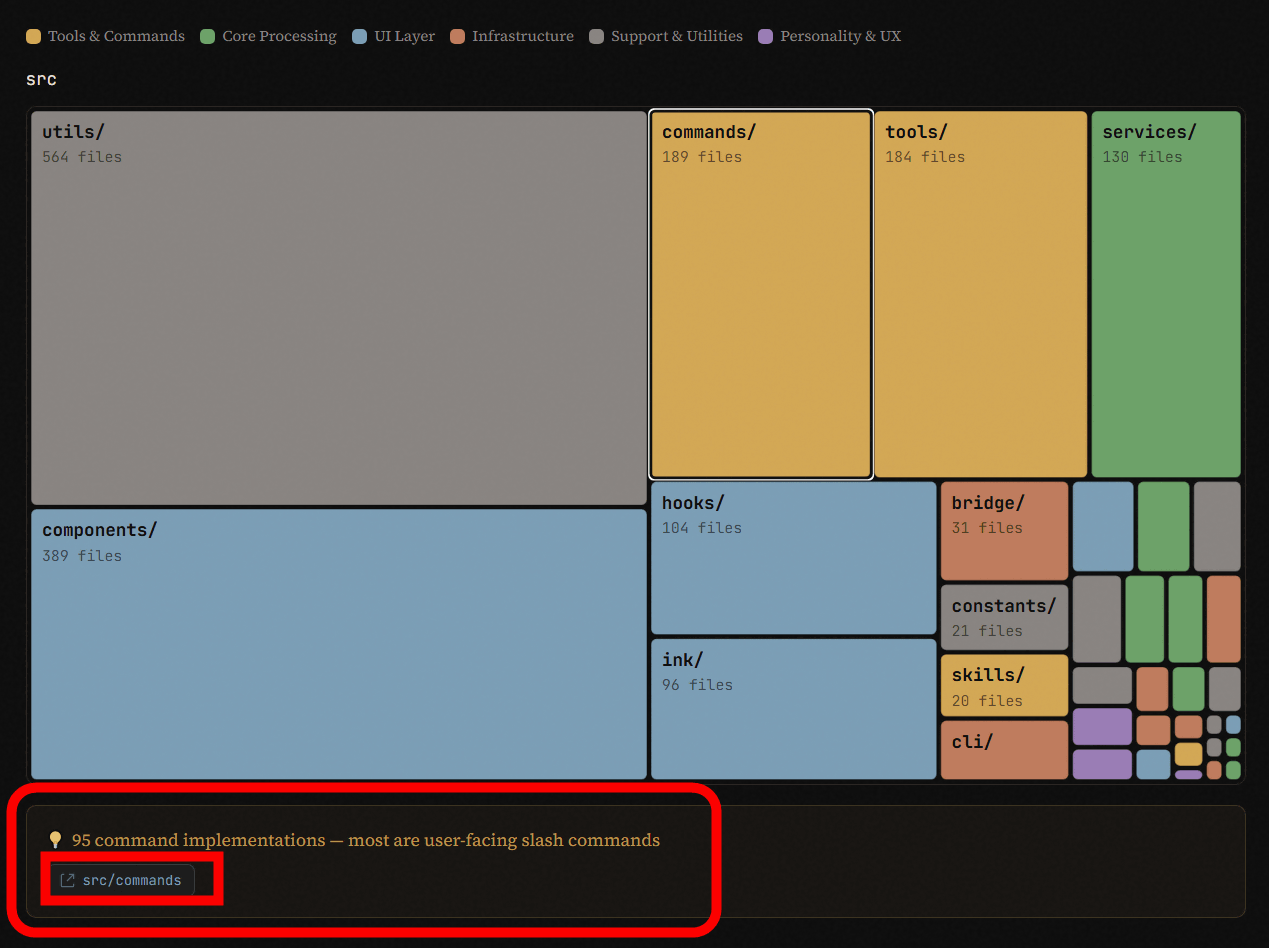Click the services/ tile with 130 files

point(1165,294)
